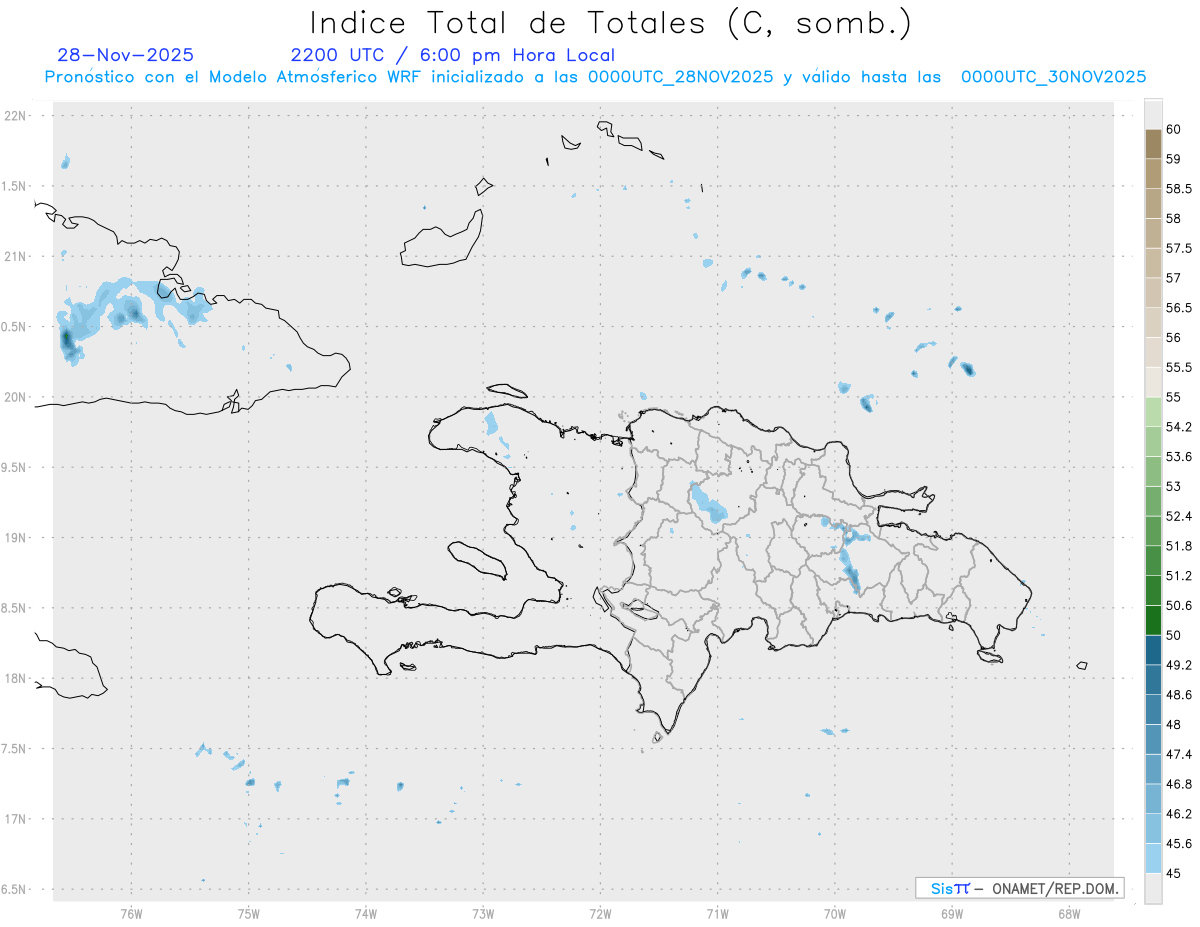The image size is (1200, 927).
Task: Click the latitude axis label '21N'
Action: [15, 257]
